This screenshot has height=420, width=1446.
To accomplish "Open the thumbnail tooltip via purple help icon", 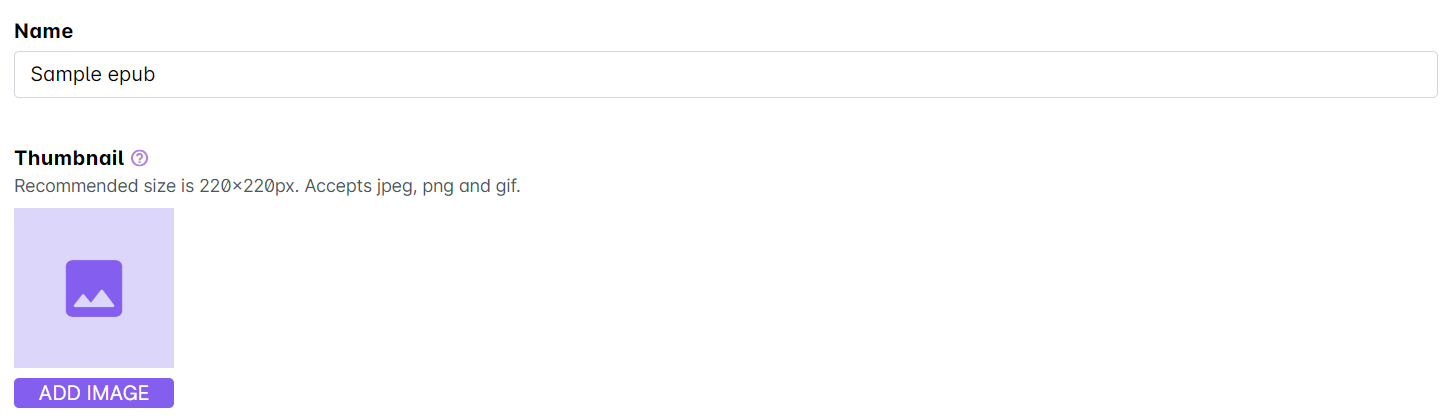I will pyautogui.click(x=140, y=158).
